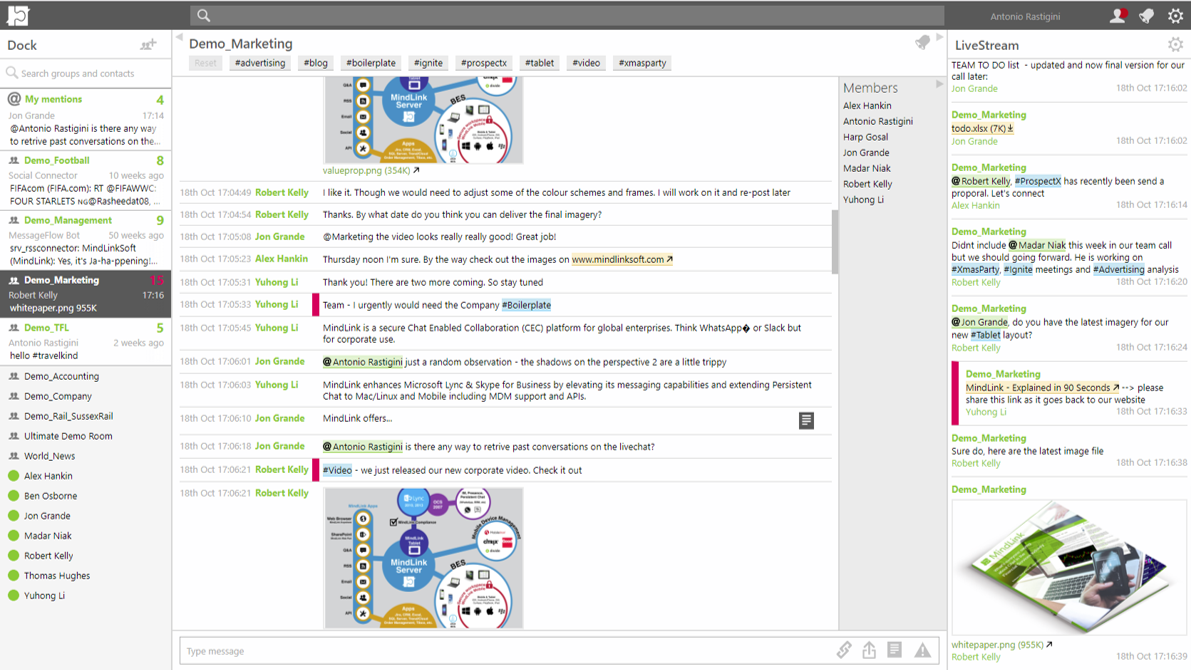
Task: Click the #Tablet hashtag in LiveStream
Action: 985,335
